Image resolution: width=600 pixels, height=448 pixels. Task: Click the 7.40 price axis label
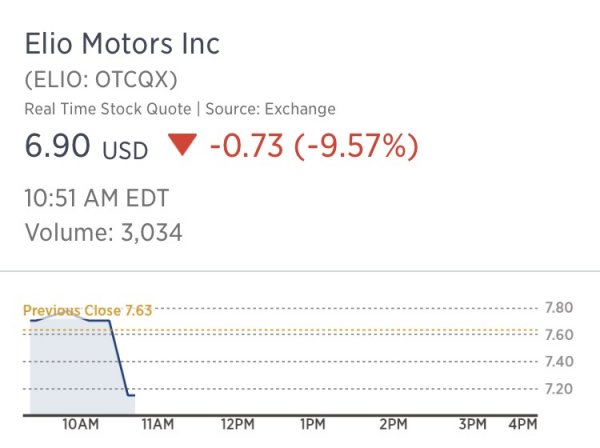tap(558, 361)
